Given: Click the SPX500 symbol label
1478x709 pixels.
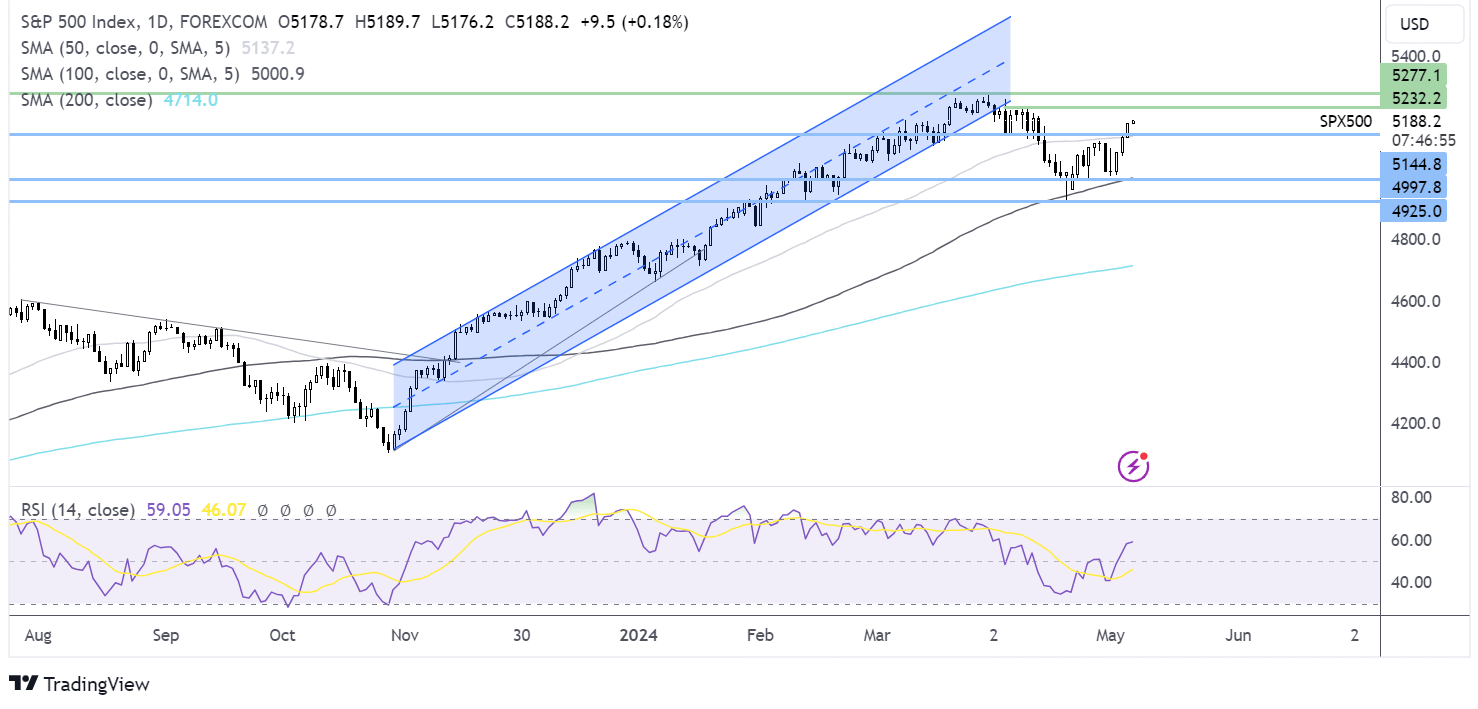Looking at the screenshot, I should (1345, 122).
